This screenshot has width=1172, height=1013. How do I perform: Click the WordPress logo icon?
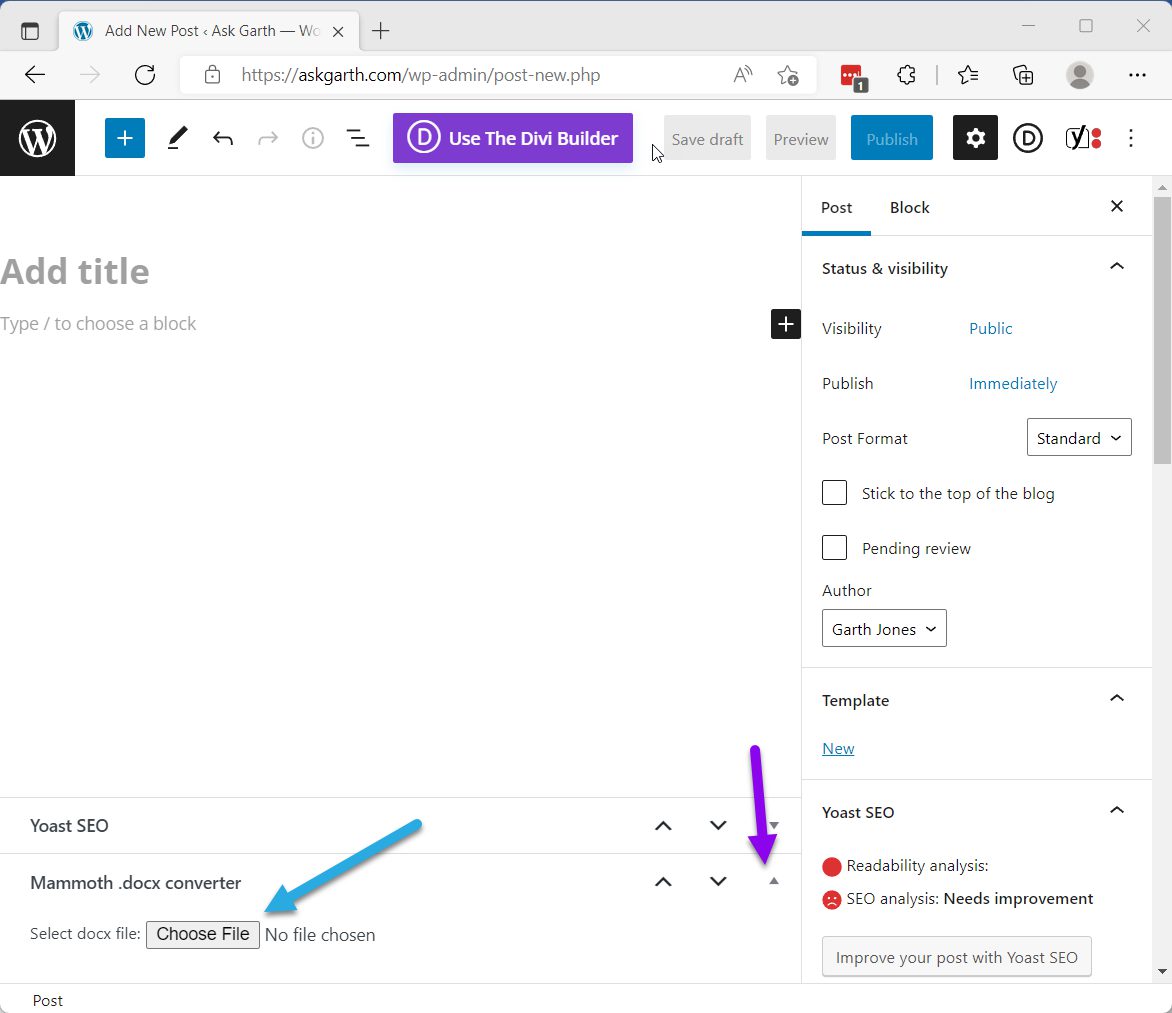pos(37,138)
